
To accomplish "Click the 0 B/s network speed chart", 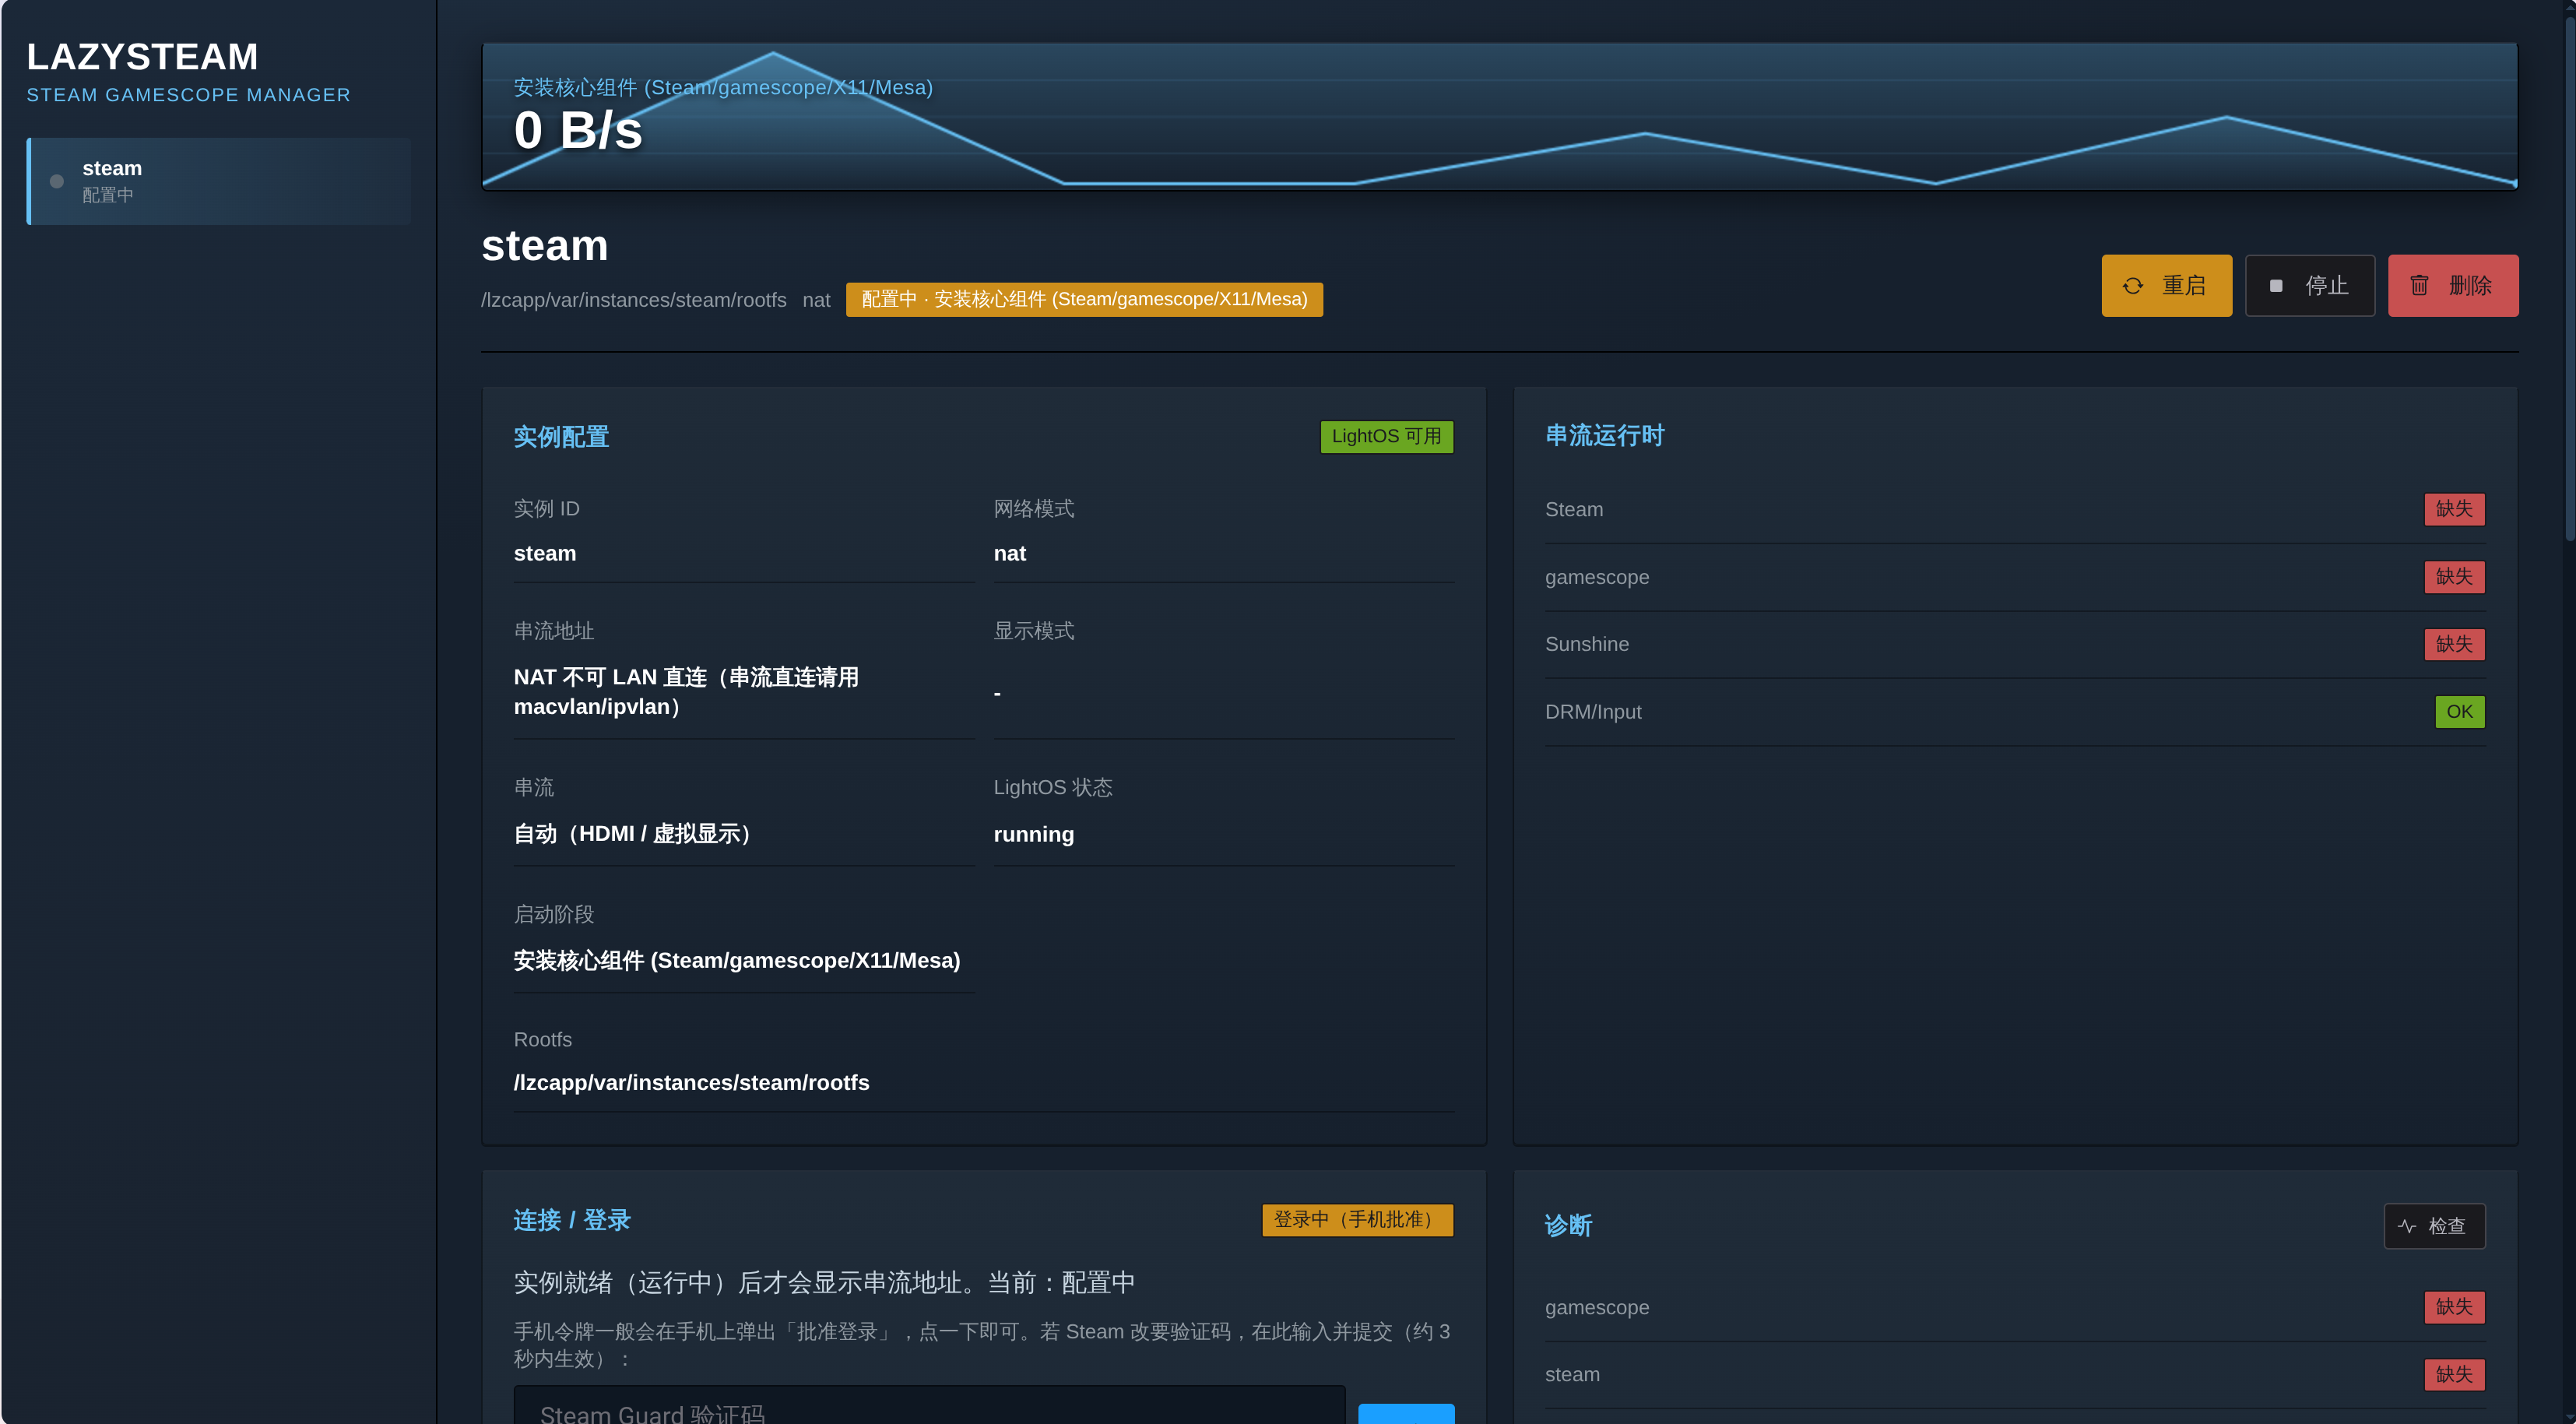I will 1499,116.
